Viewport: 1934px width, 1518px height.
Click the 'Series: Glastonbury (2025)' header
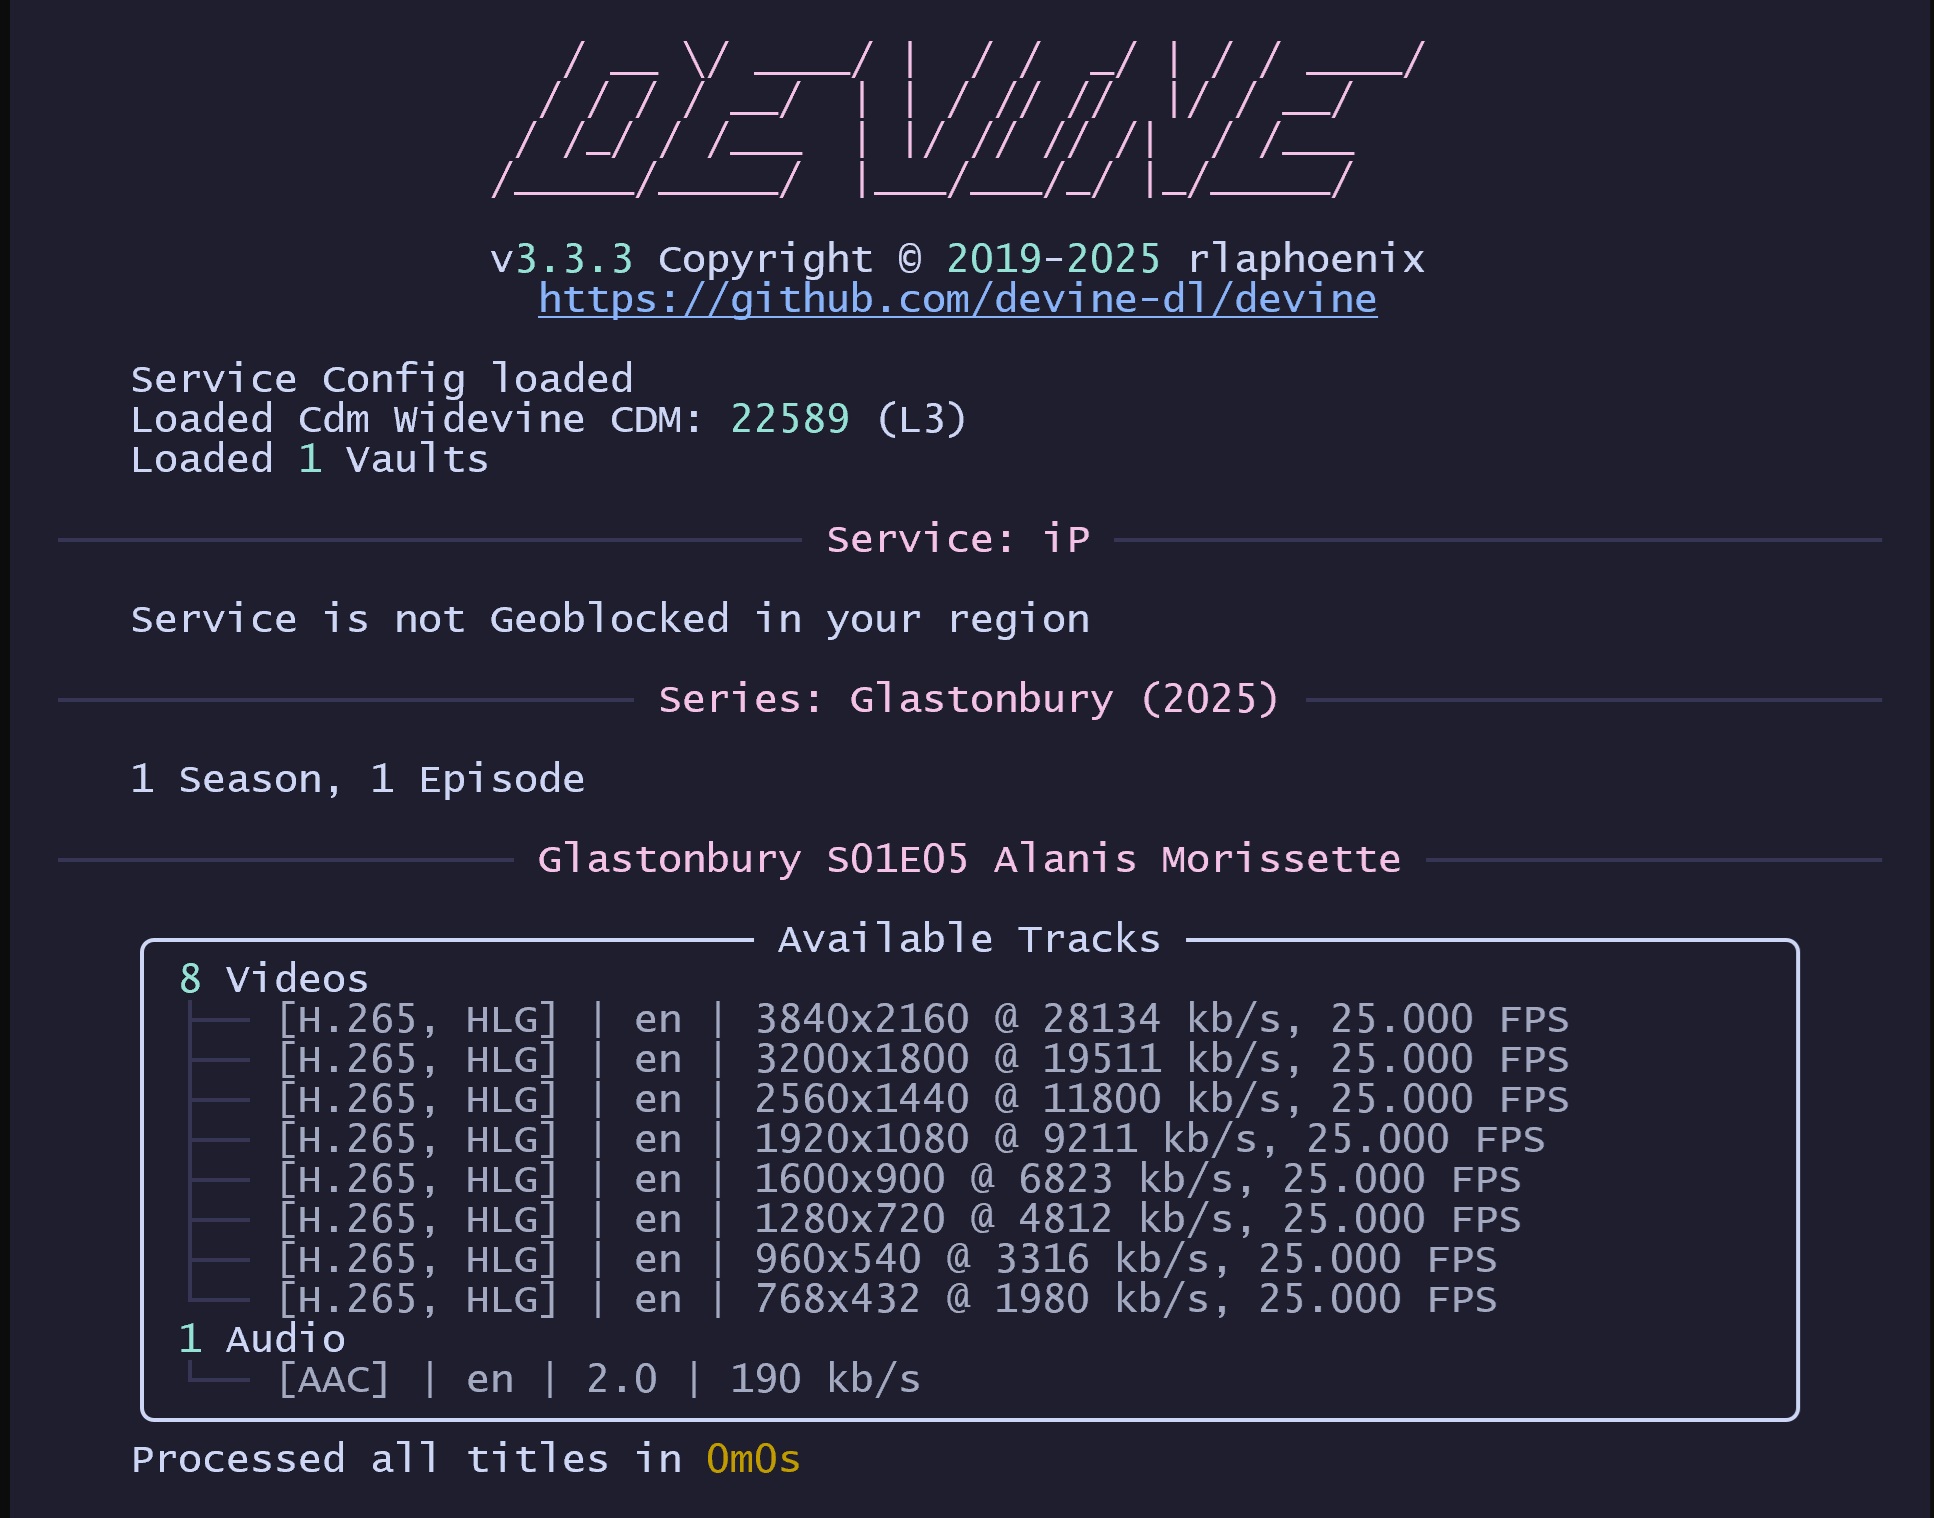click(968, 699)
